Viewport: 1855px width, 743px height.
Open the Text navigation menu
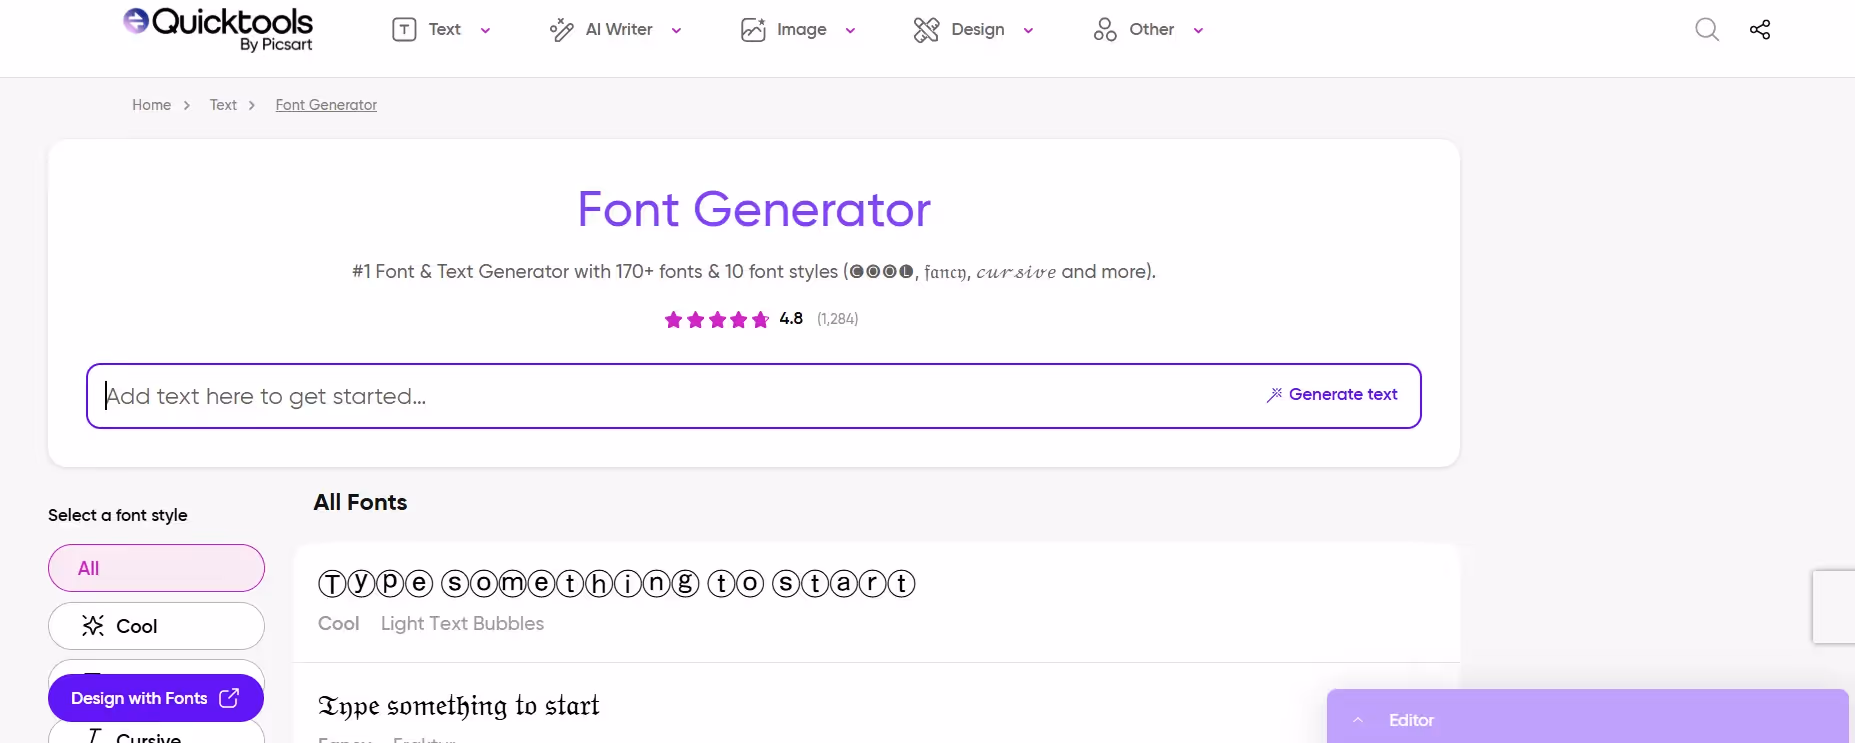[441, 30]
